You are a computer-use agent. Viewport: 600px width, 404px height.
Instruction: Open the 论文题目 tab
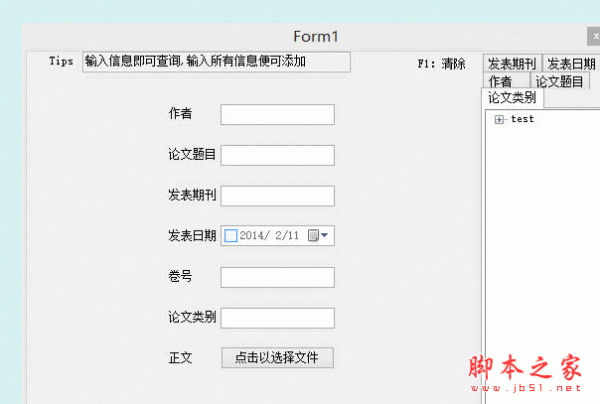(559, 81)
